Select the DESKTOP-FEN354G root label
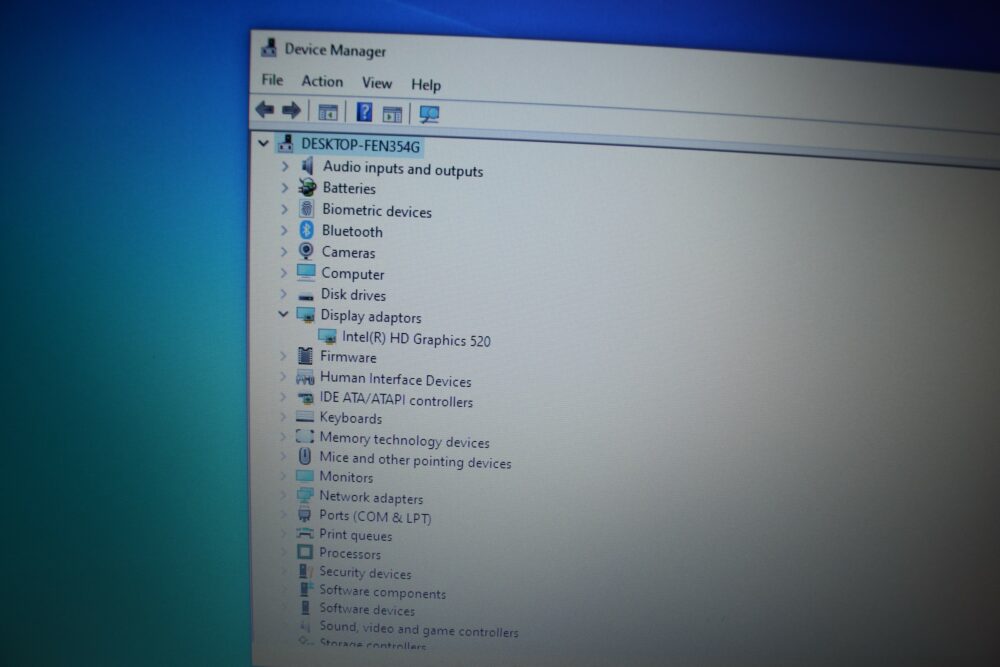The height and width of the screenshot is (667, 1000). coord(360,145)
